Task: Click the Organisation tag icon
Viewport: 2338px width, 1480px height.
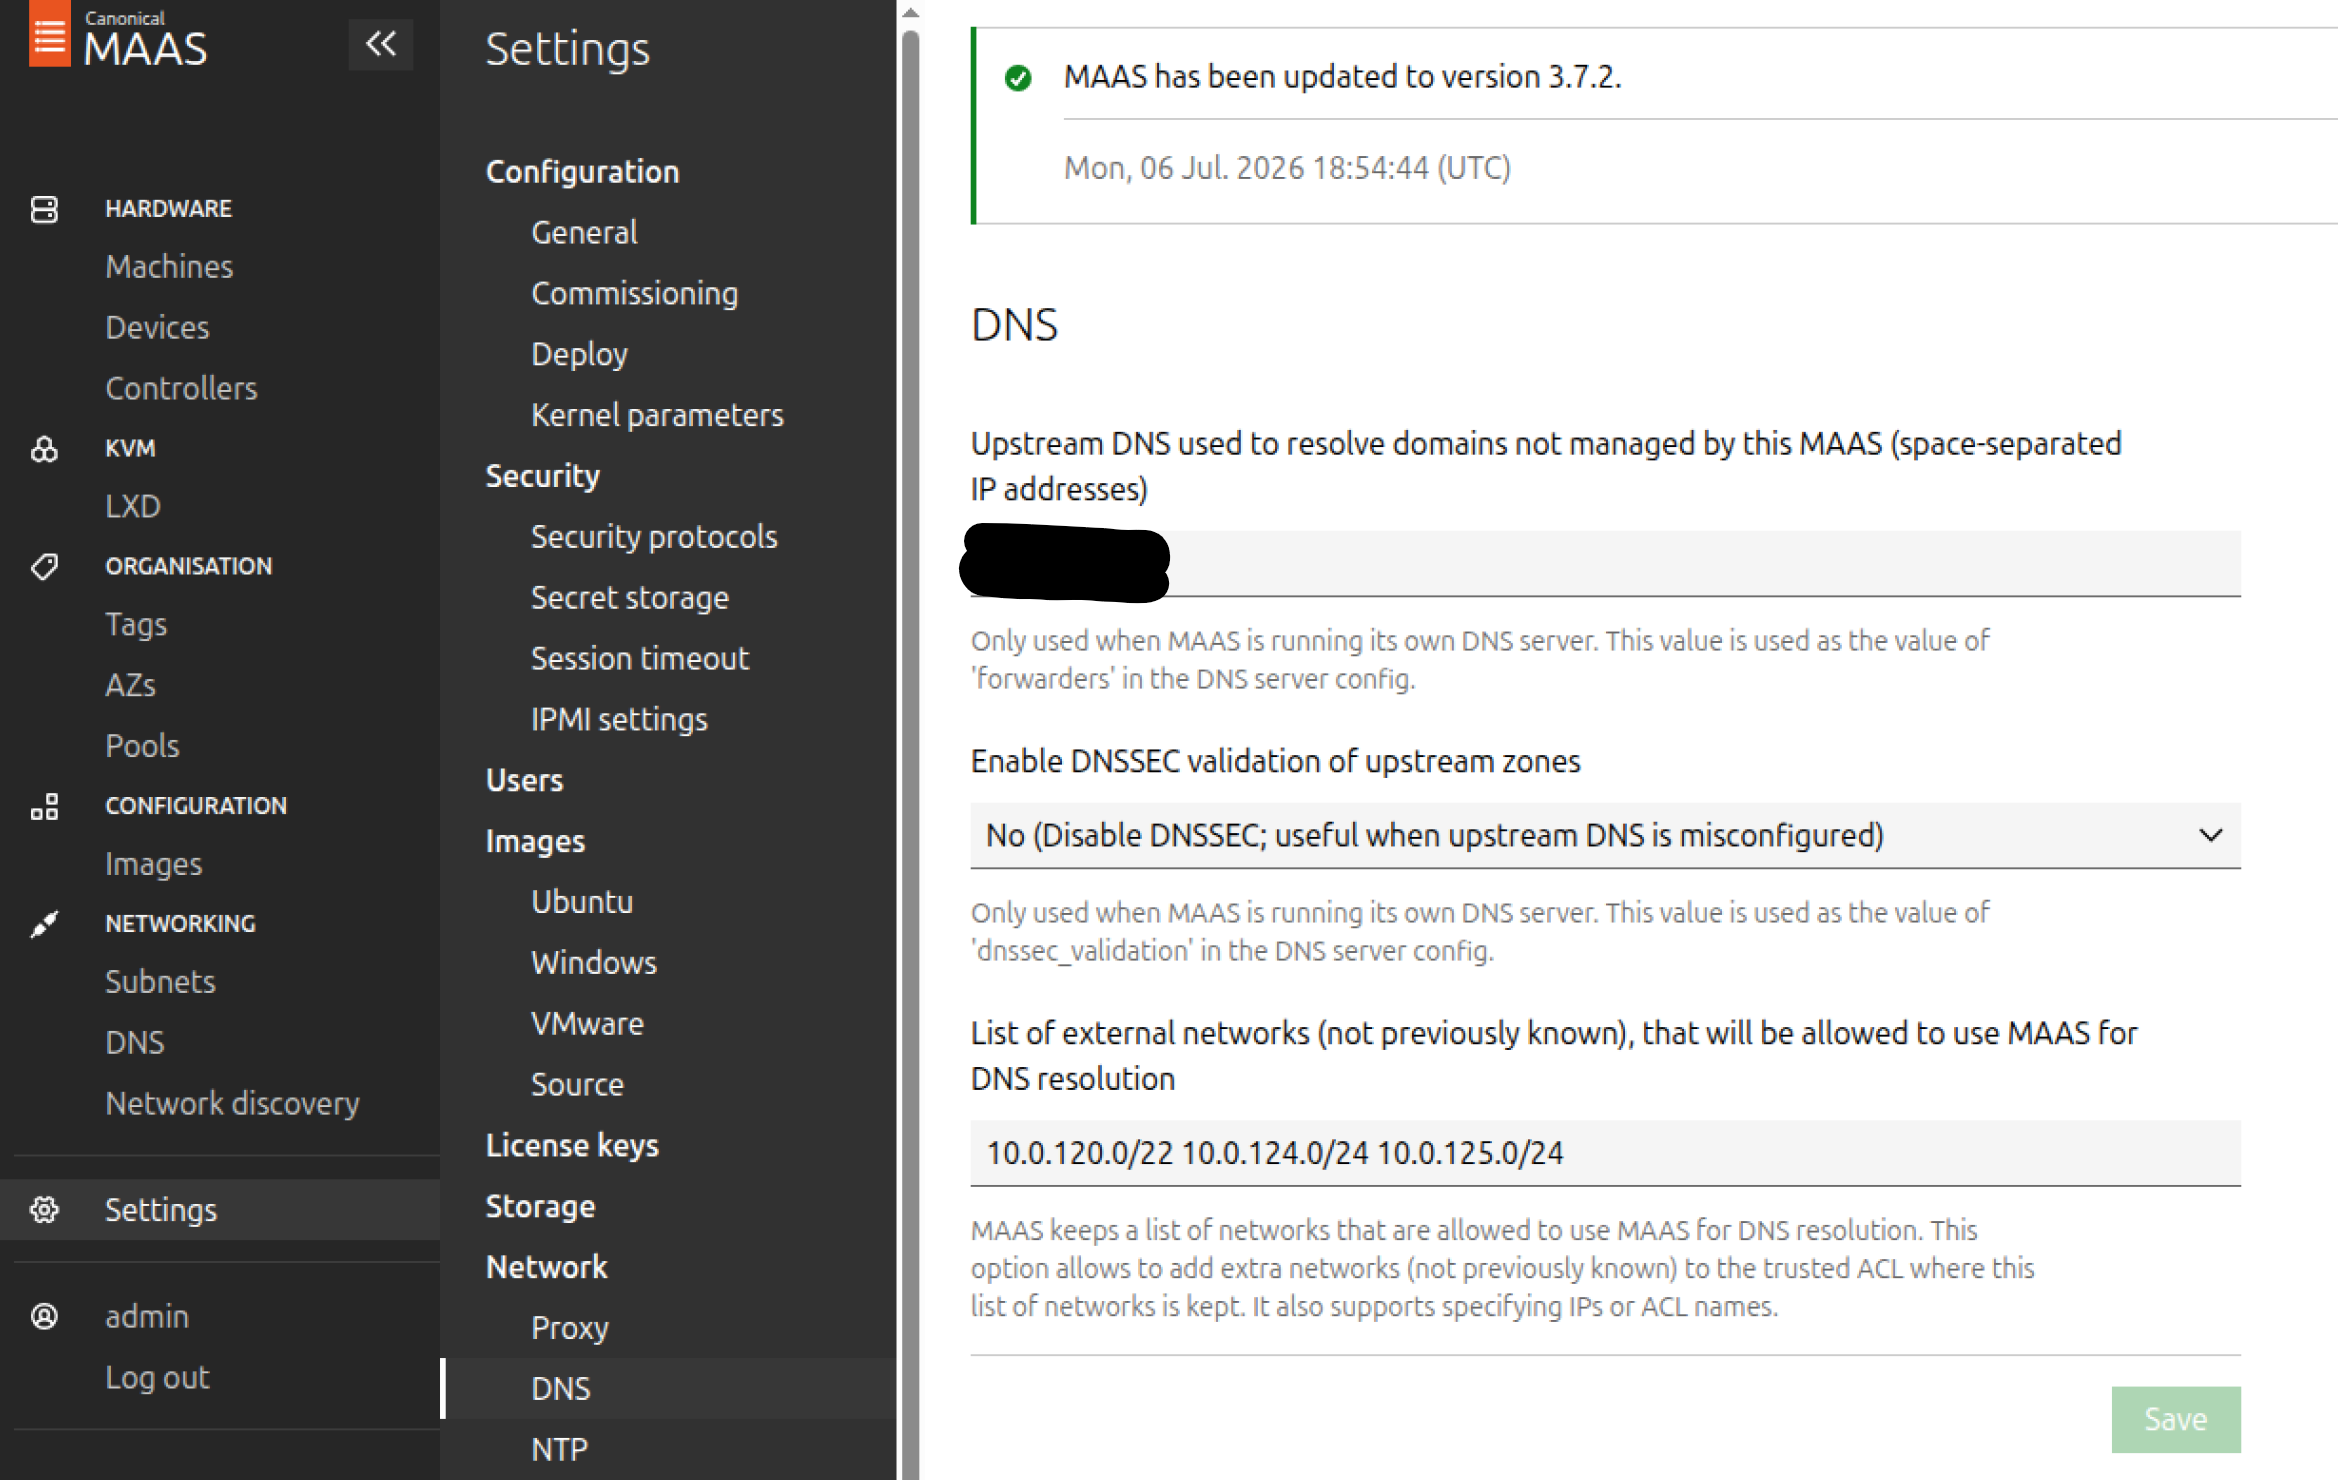Action: click(x=44, y=567)
